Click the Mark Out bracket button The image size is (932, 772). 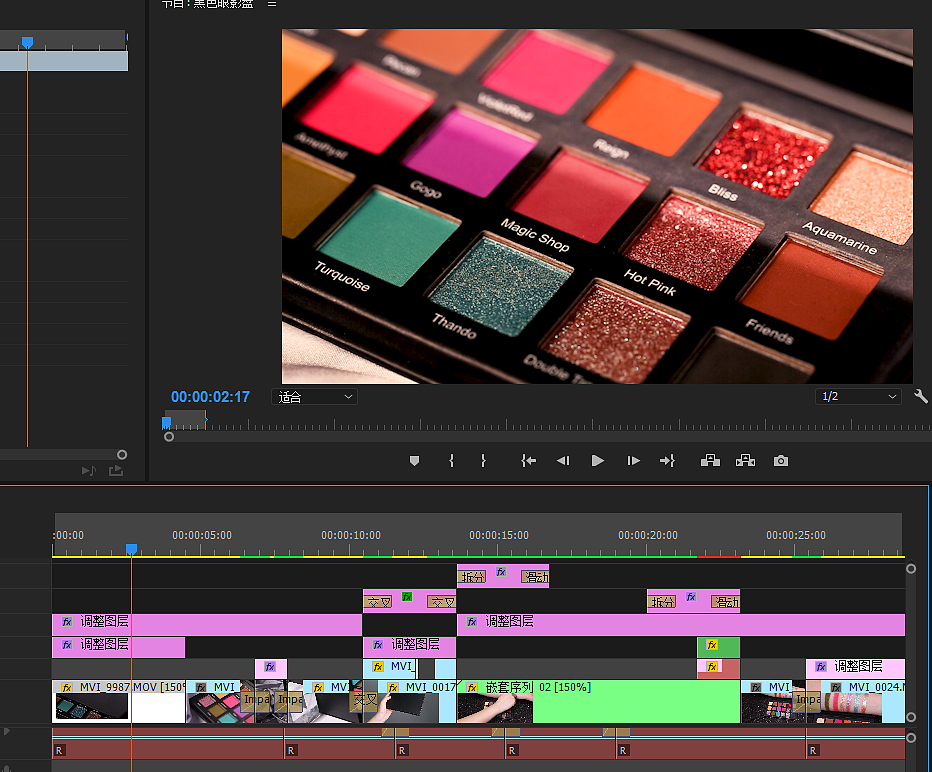(x=483, y=461)
